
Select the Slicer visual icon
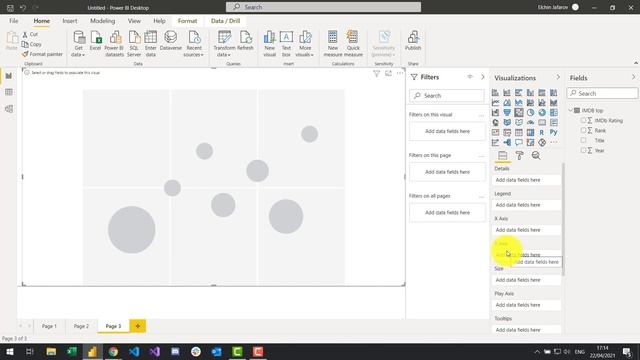click(x=507, y=132)
